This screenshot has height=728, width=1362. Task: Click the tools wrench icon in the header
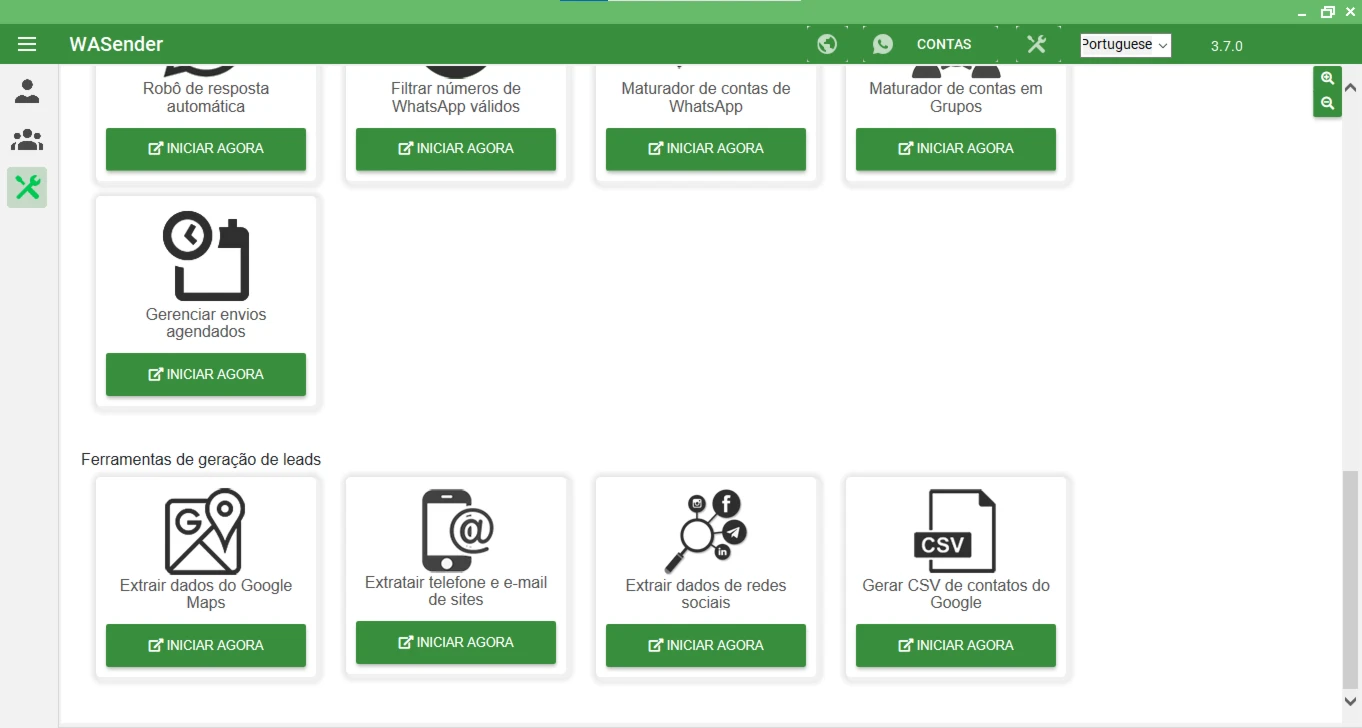[1036, 44]
